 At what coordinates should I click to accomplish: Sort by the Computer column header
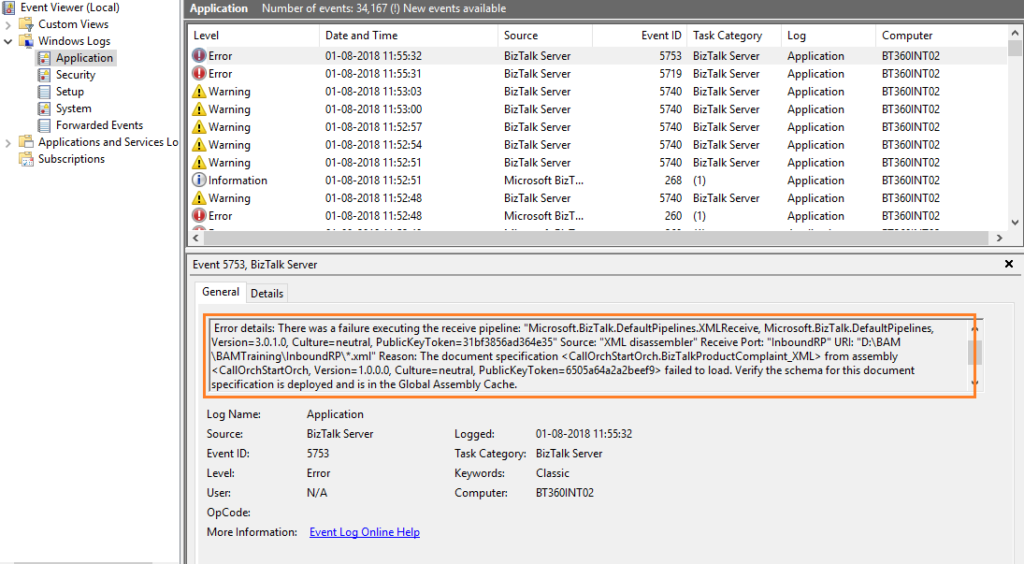click(940, 35)
